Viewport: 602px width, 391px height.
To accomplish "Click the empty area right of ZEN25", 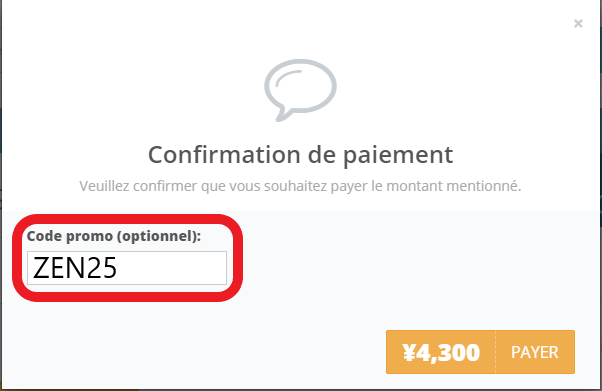I will pyautogui.click(x=173, y=268).
